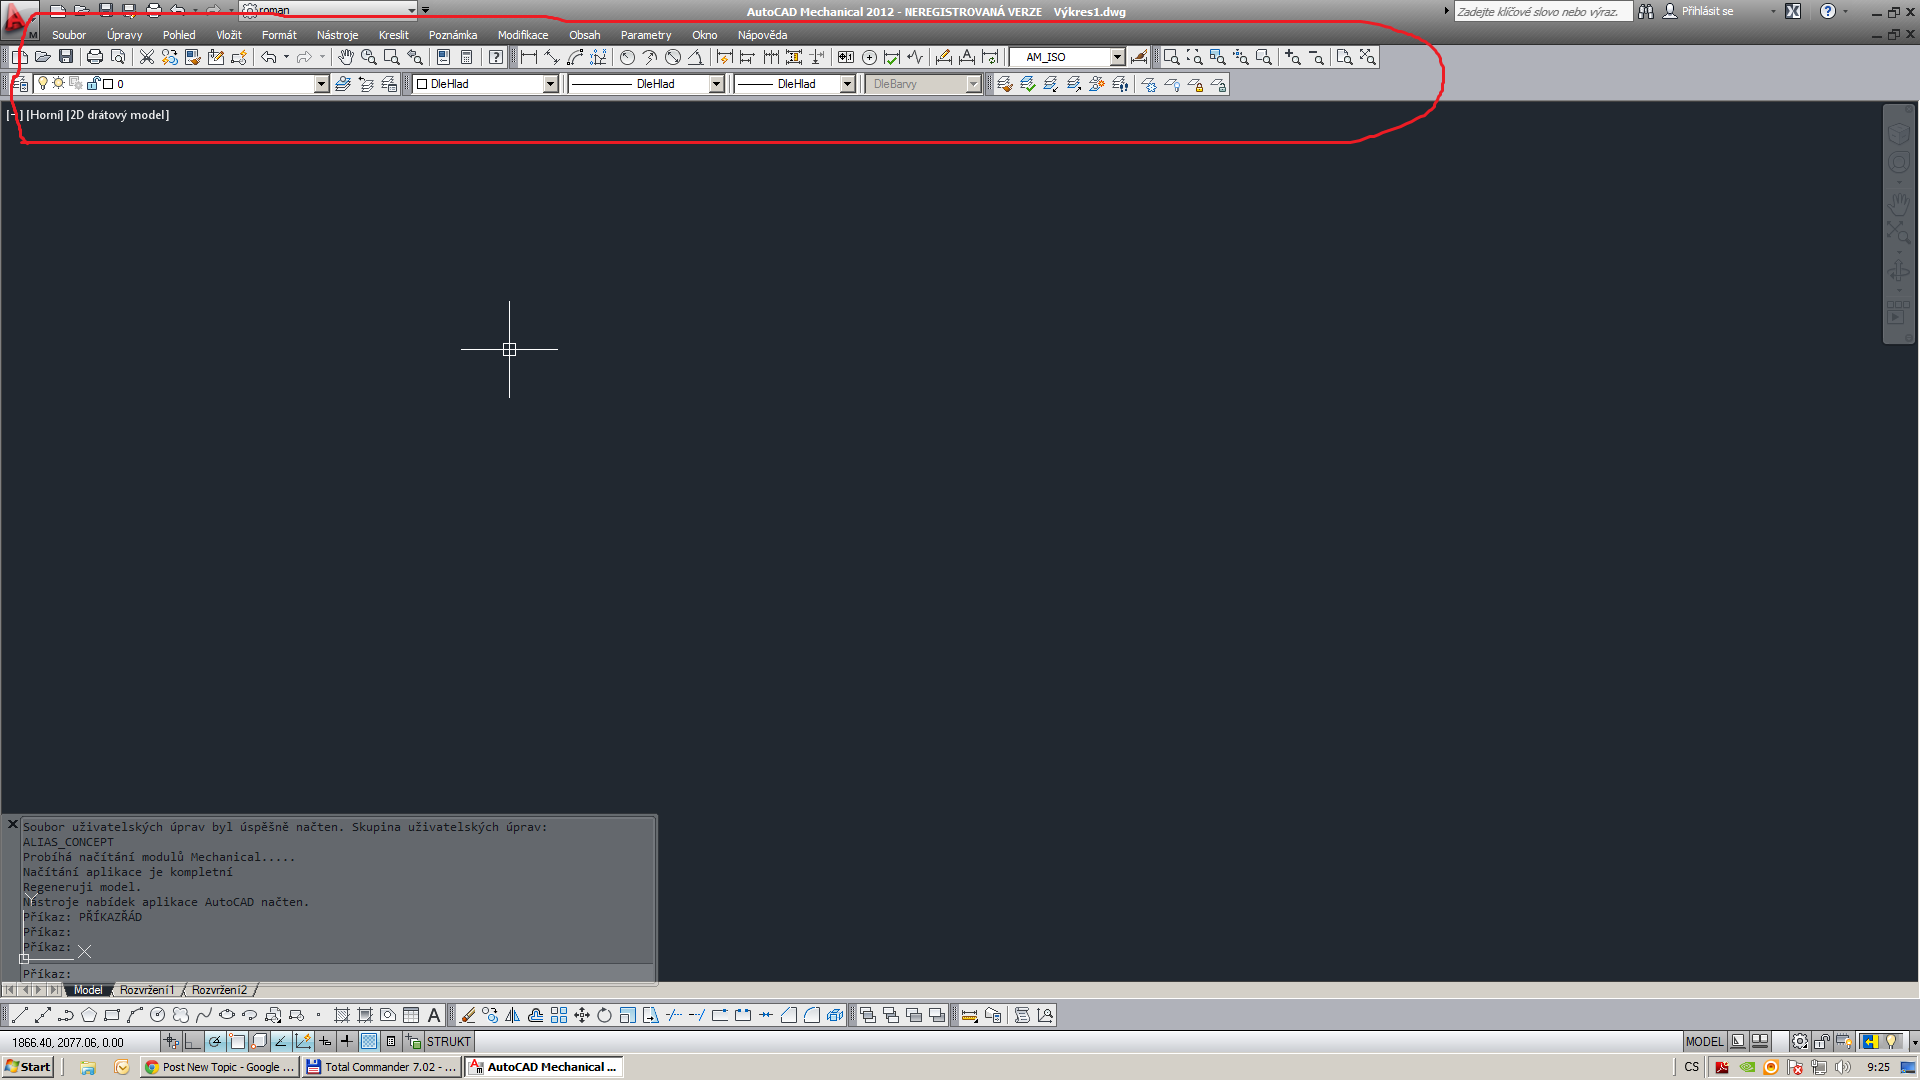The width and height of the screenshot is (1920, 1080).
Task: Click the Cut scissors icon
Action: [x=147, y=57]
